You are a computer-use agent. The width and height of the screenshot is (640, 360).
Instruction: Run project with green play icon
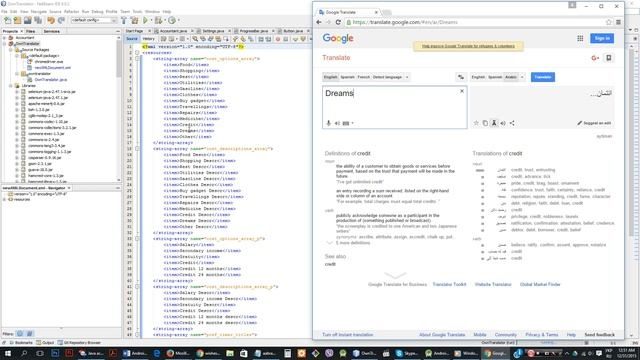point(146,20)
